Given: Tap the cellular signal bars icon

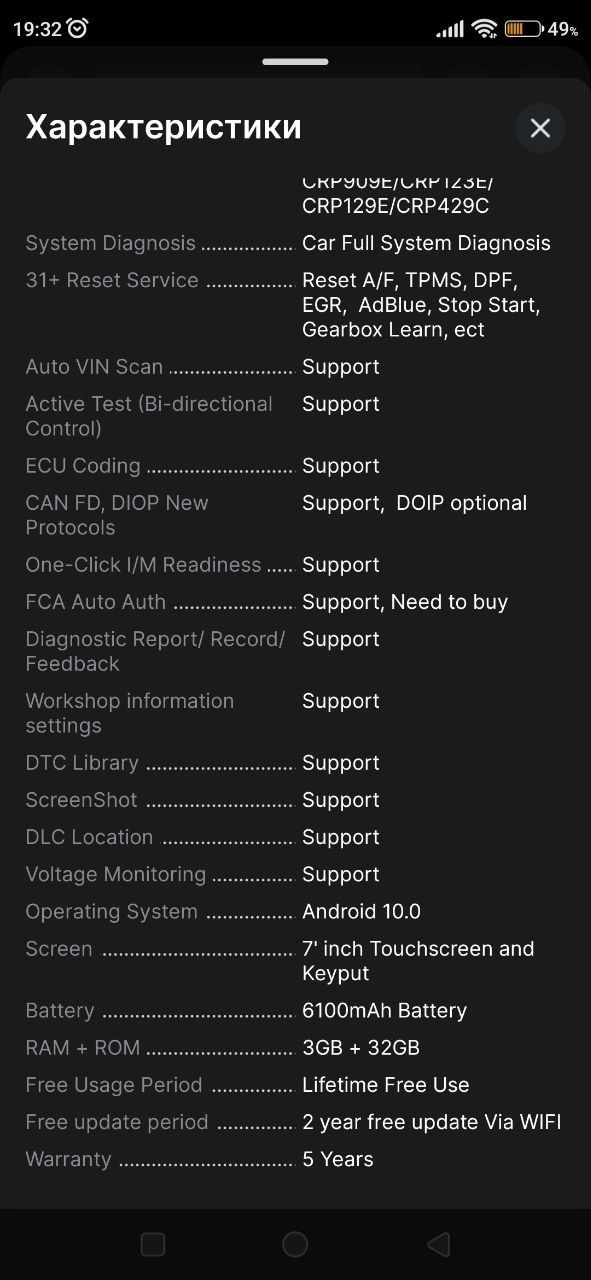Looking at the screenshot, I should click(x=450, y=28).
